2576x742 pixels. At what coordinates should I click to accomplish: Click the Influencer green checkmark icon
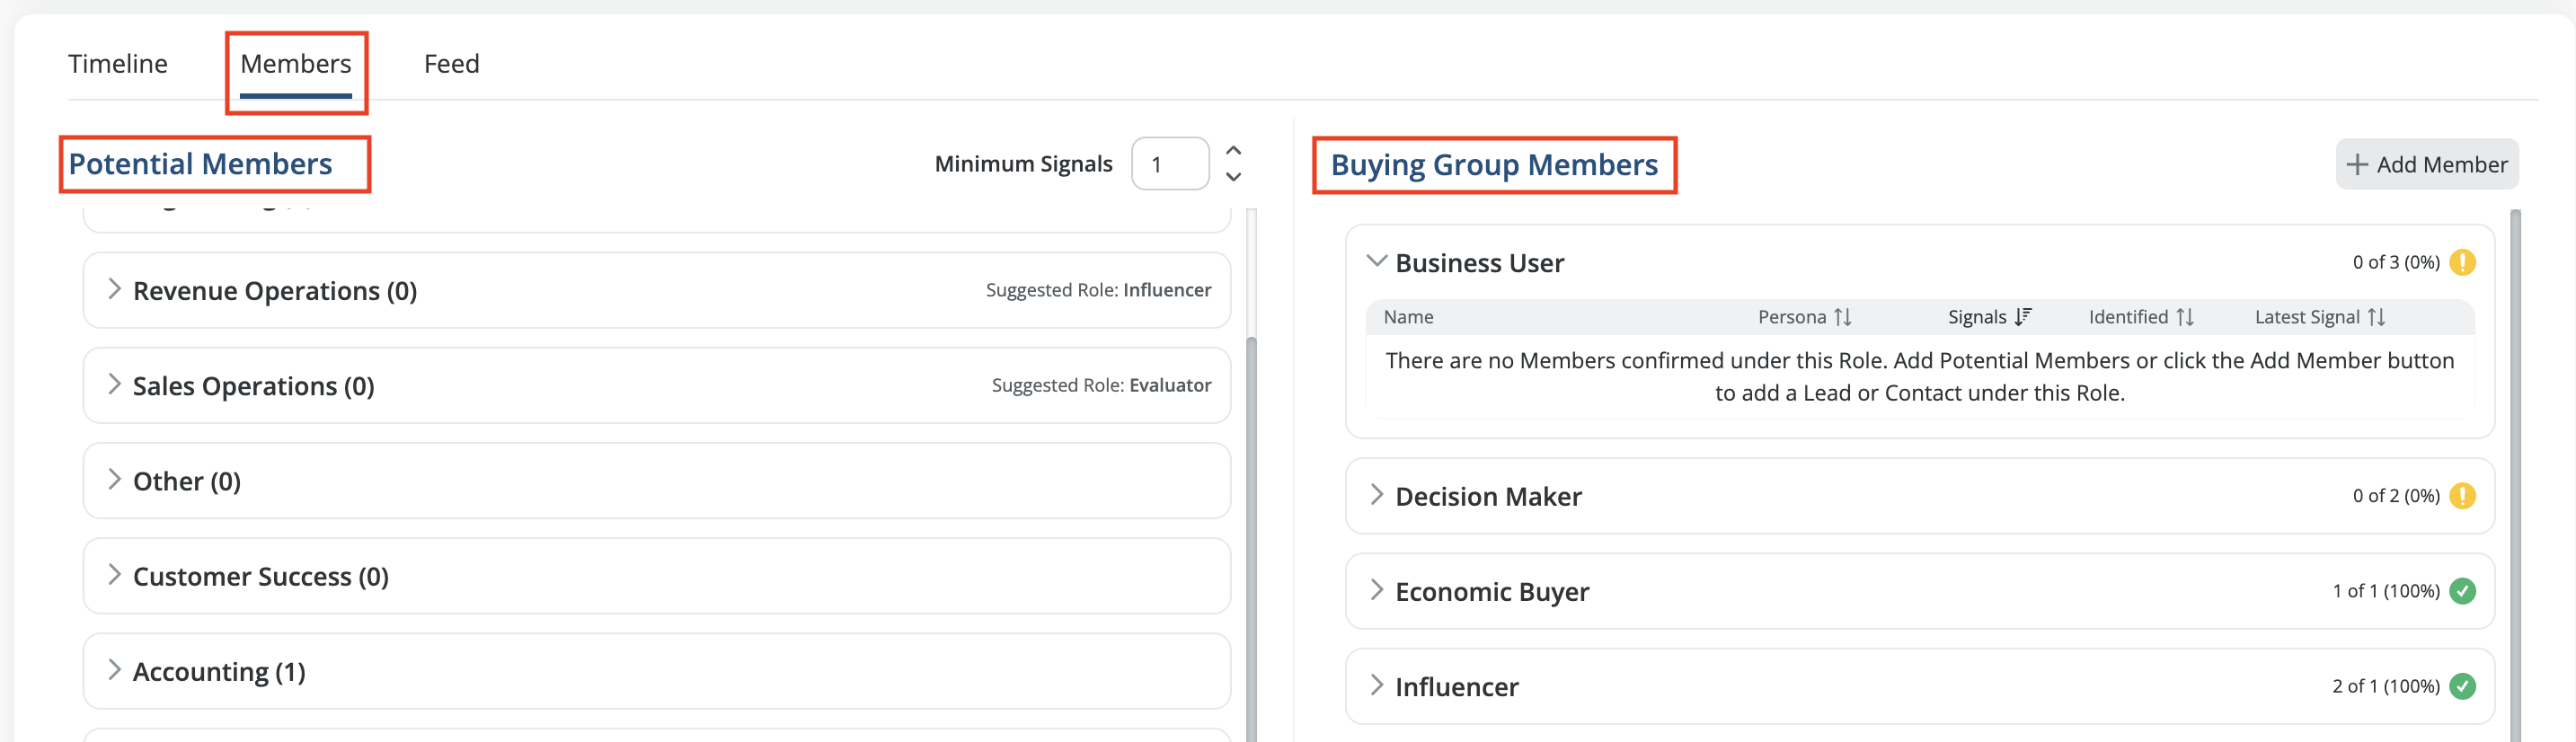pos(2462,686)
